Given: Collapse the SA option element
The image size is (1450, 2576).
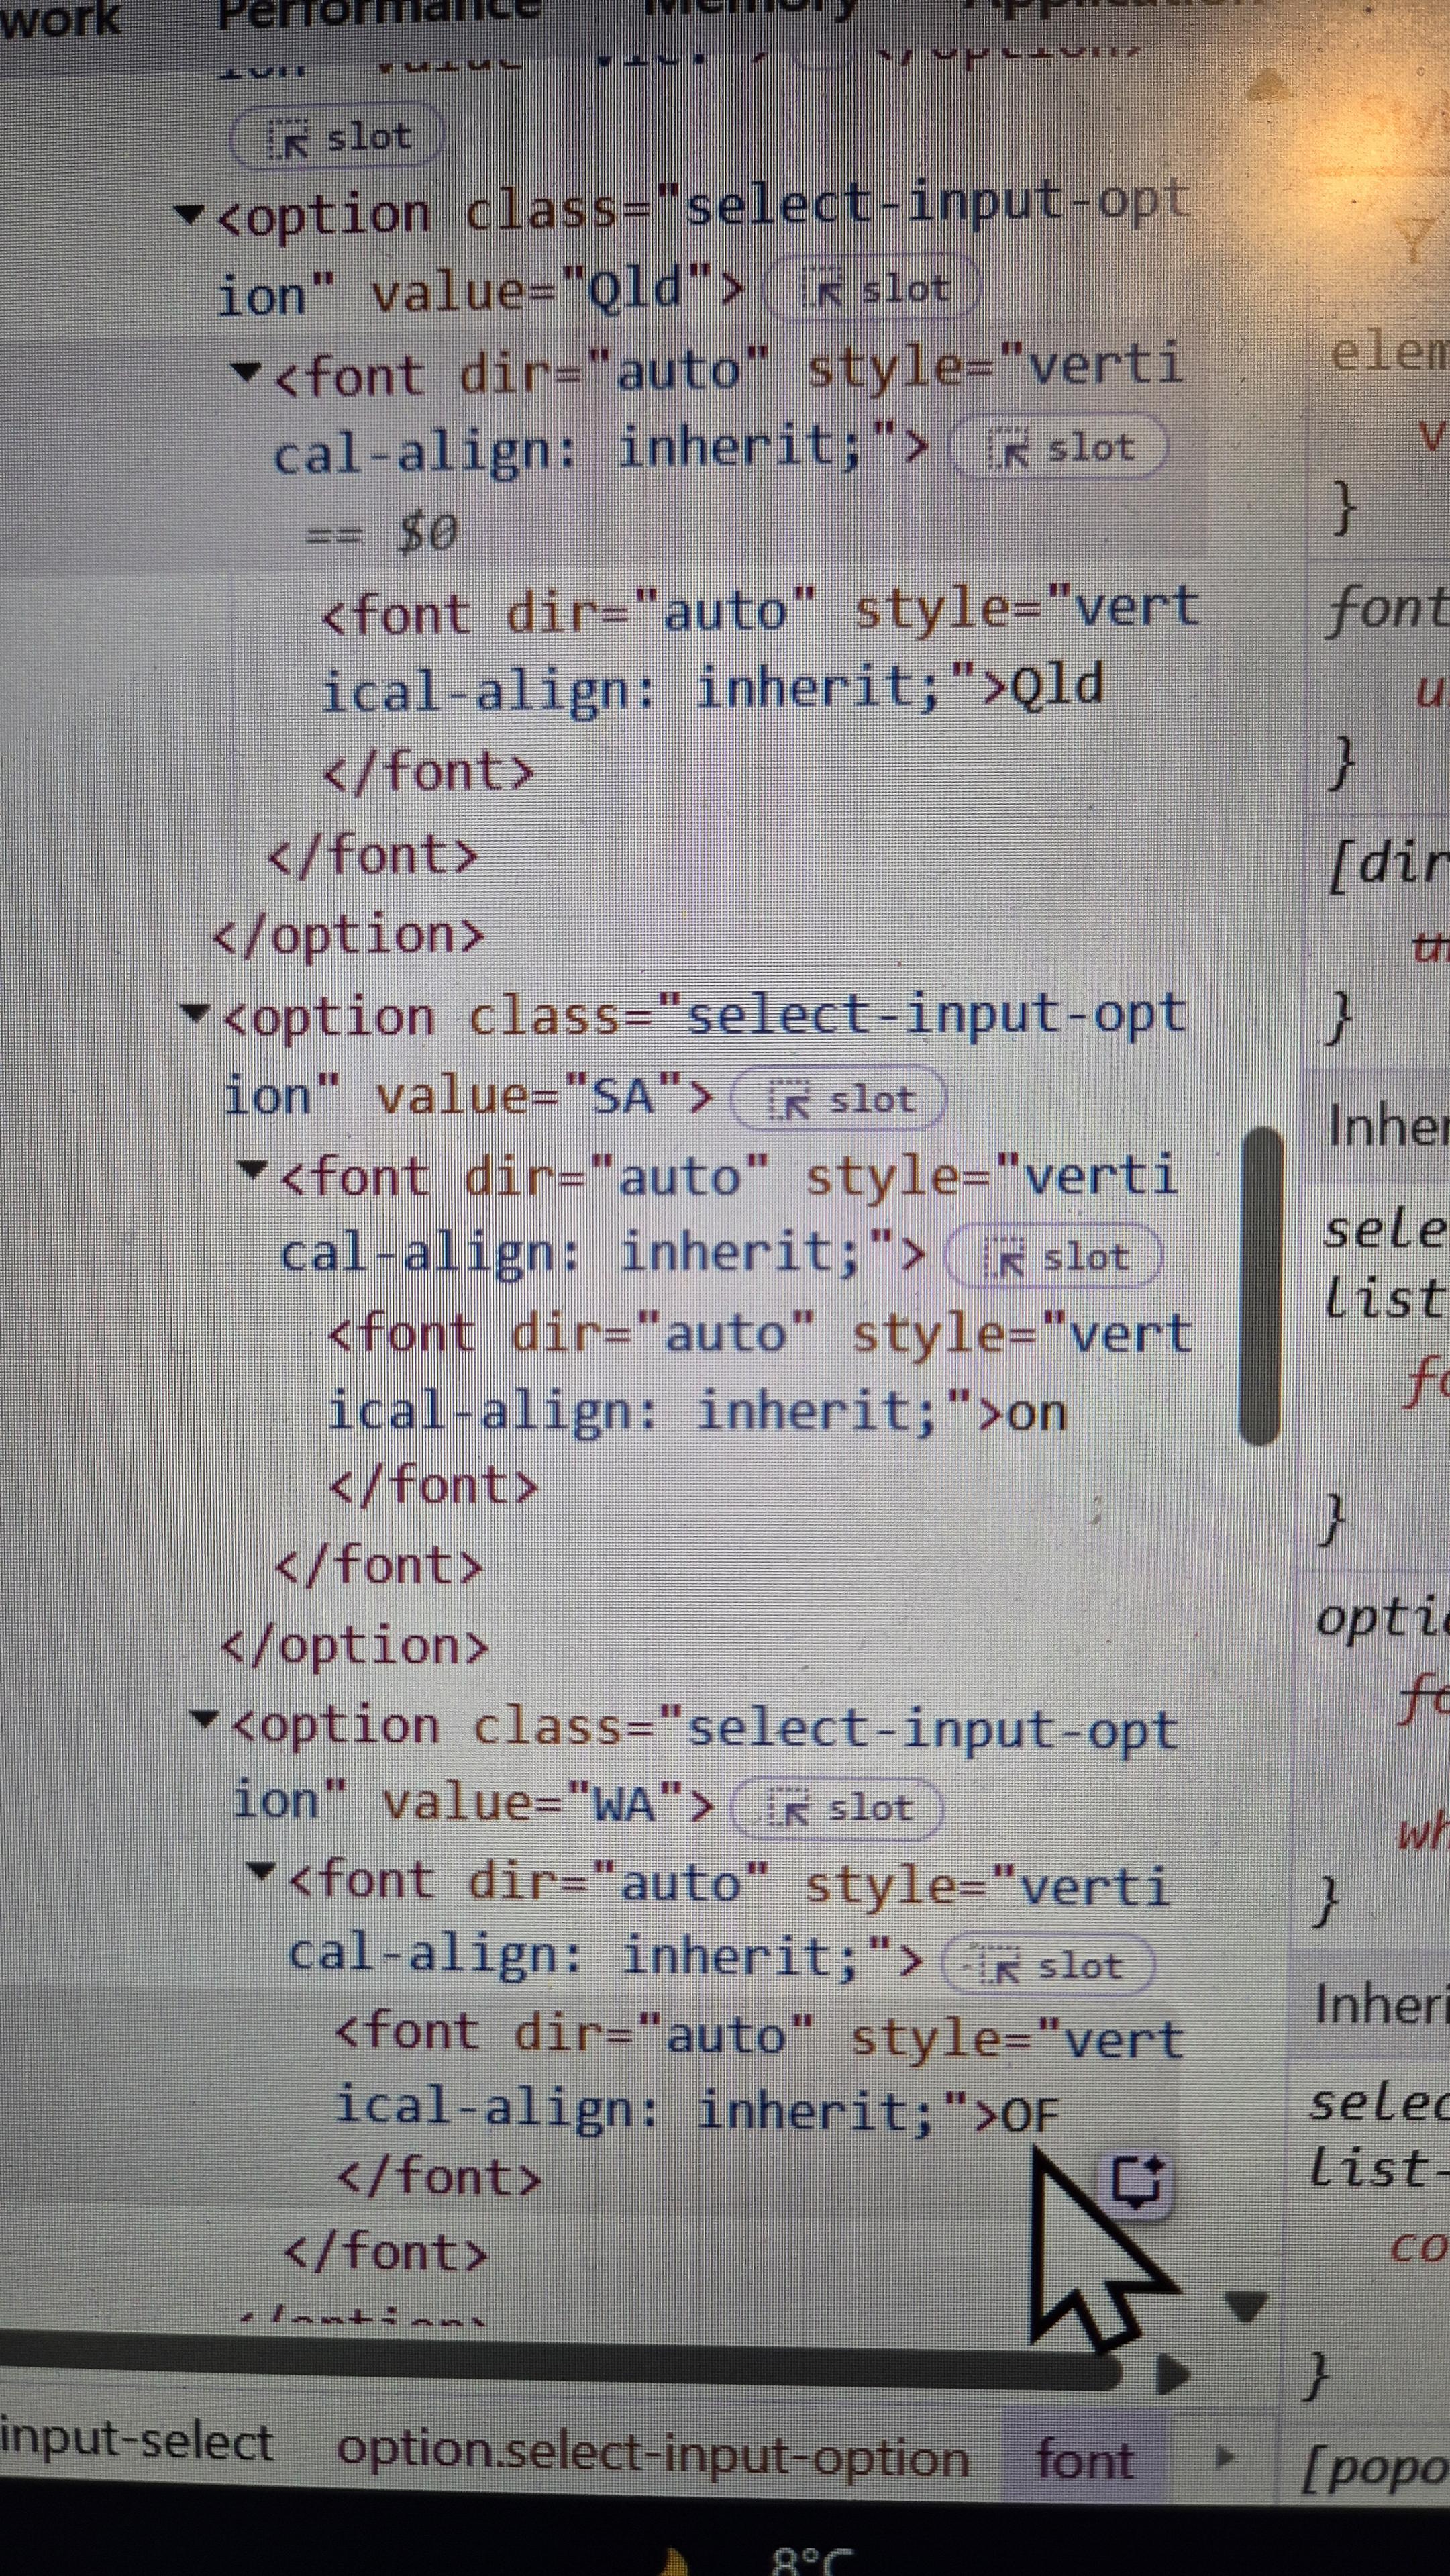Looking at the screenshot, I should pos(195,1013).
